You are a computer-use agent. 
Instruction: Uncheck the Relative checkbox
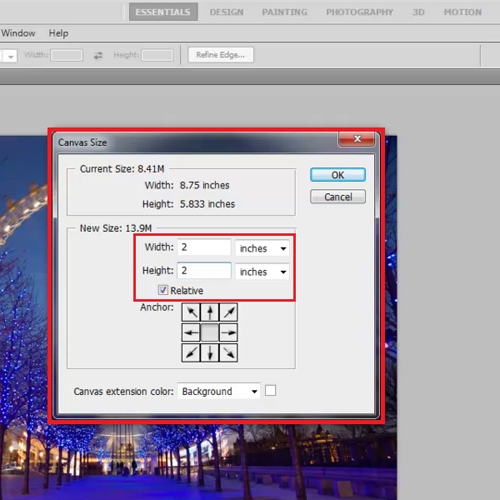(163, 290)
